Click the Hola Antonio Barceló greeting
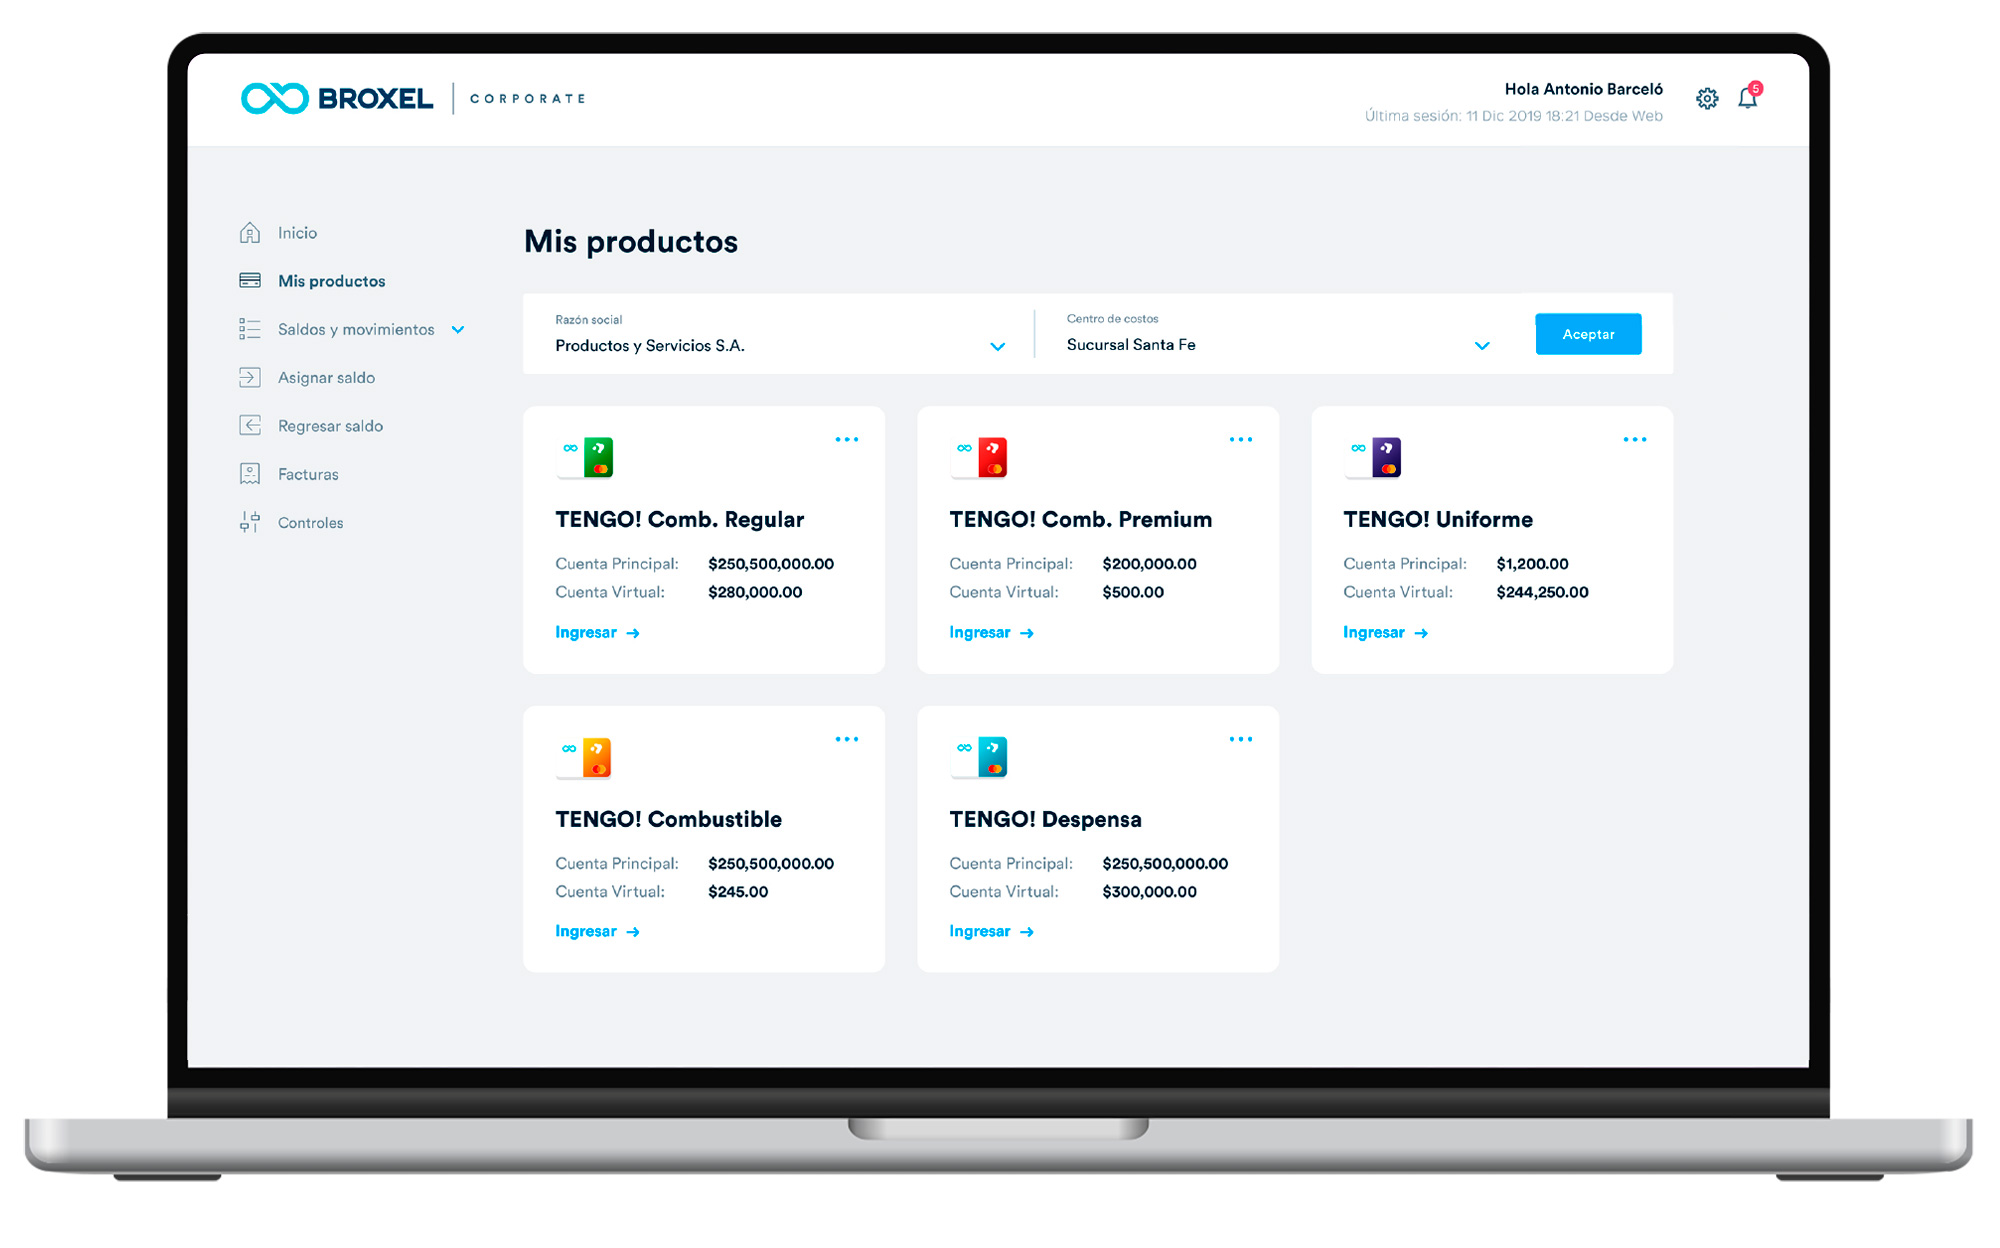Viewport: 2000px width, 1248px height. click(x=1583, y=89)
